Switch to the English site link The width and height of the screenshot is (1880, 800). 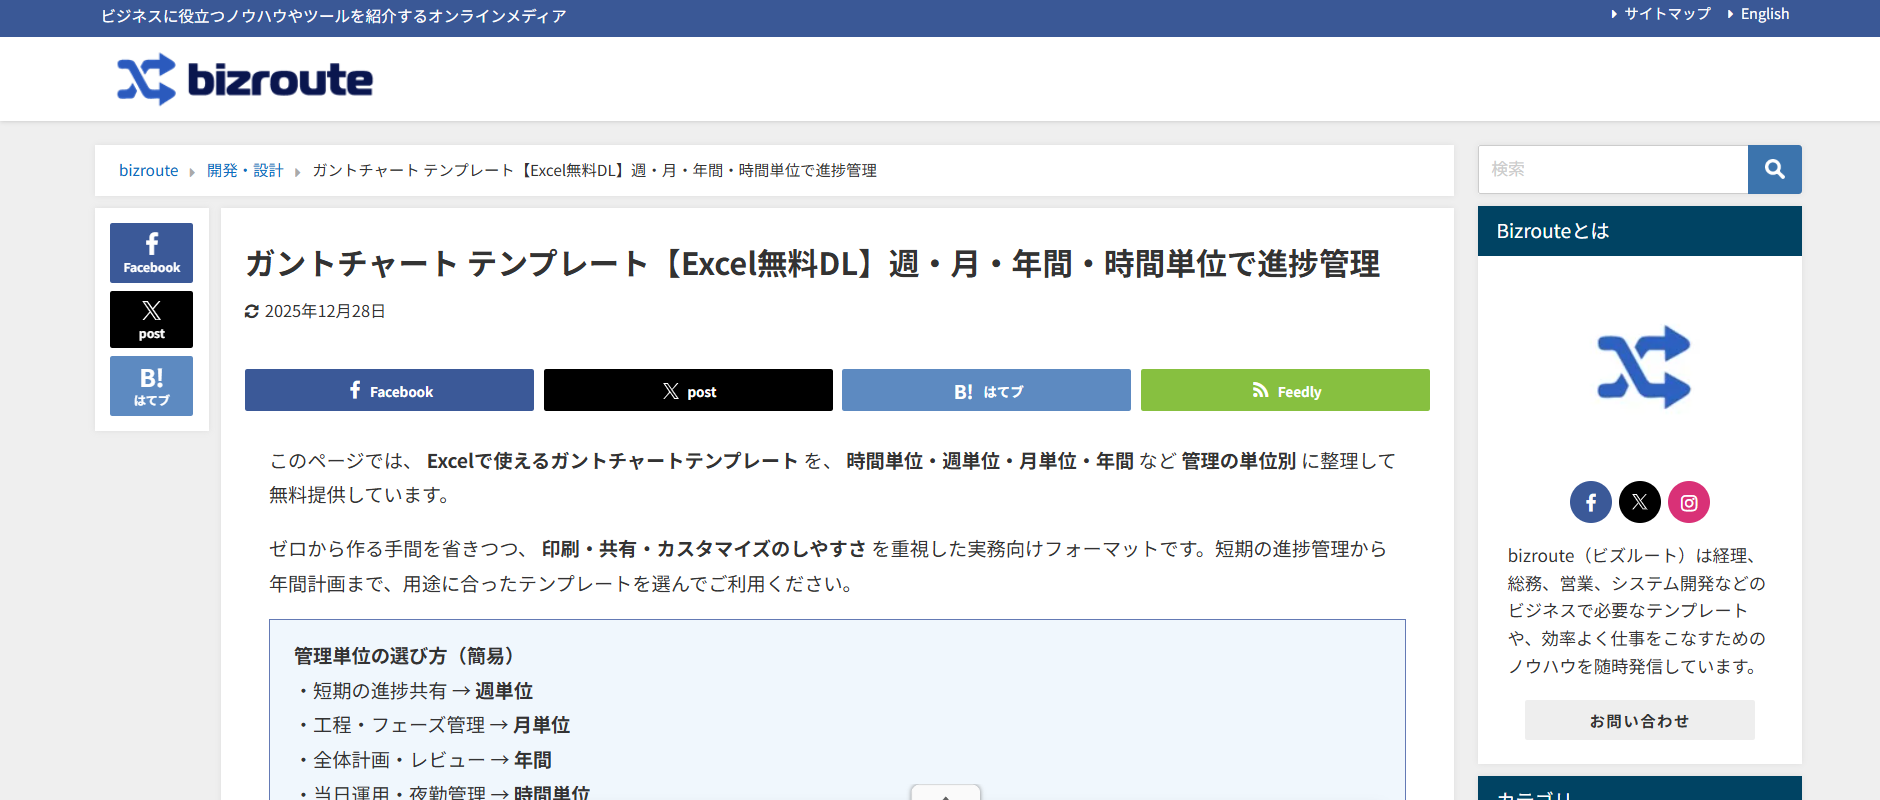(x=1764, y=14)
